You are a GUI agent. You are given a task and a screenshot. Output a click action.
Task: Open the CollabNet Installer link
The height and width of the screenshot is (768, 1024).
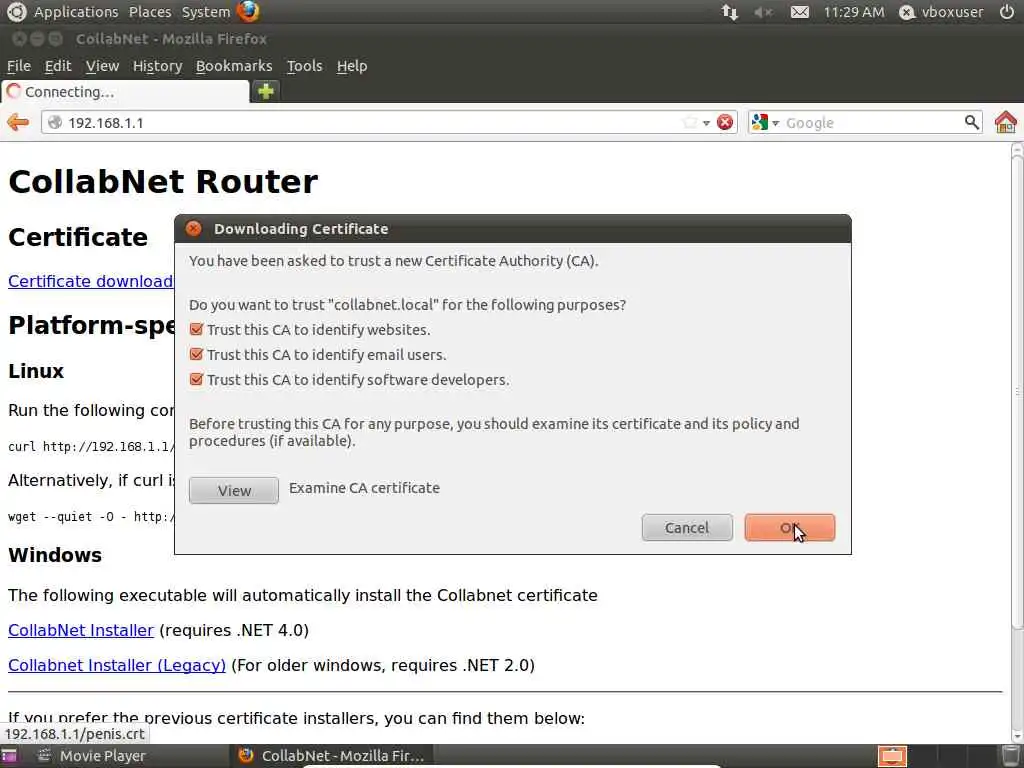[x=81, y=630]
